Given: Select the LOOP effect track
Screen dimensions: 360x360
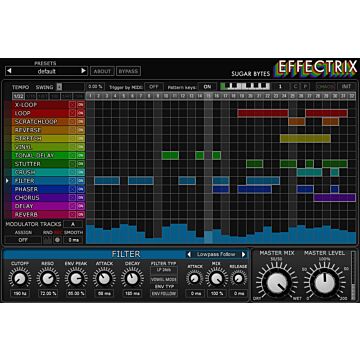Looking at the screenshot, I should (x=40, y=113).
